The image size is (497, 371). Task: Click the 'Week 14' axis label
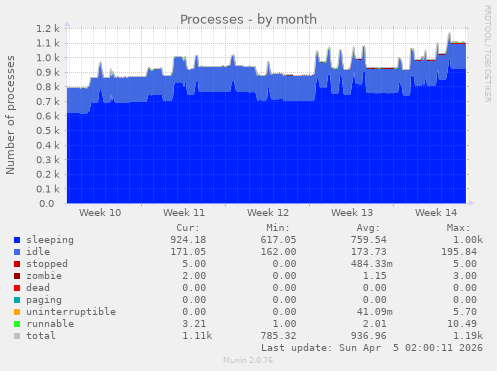(436, 213)
